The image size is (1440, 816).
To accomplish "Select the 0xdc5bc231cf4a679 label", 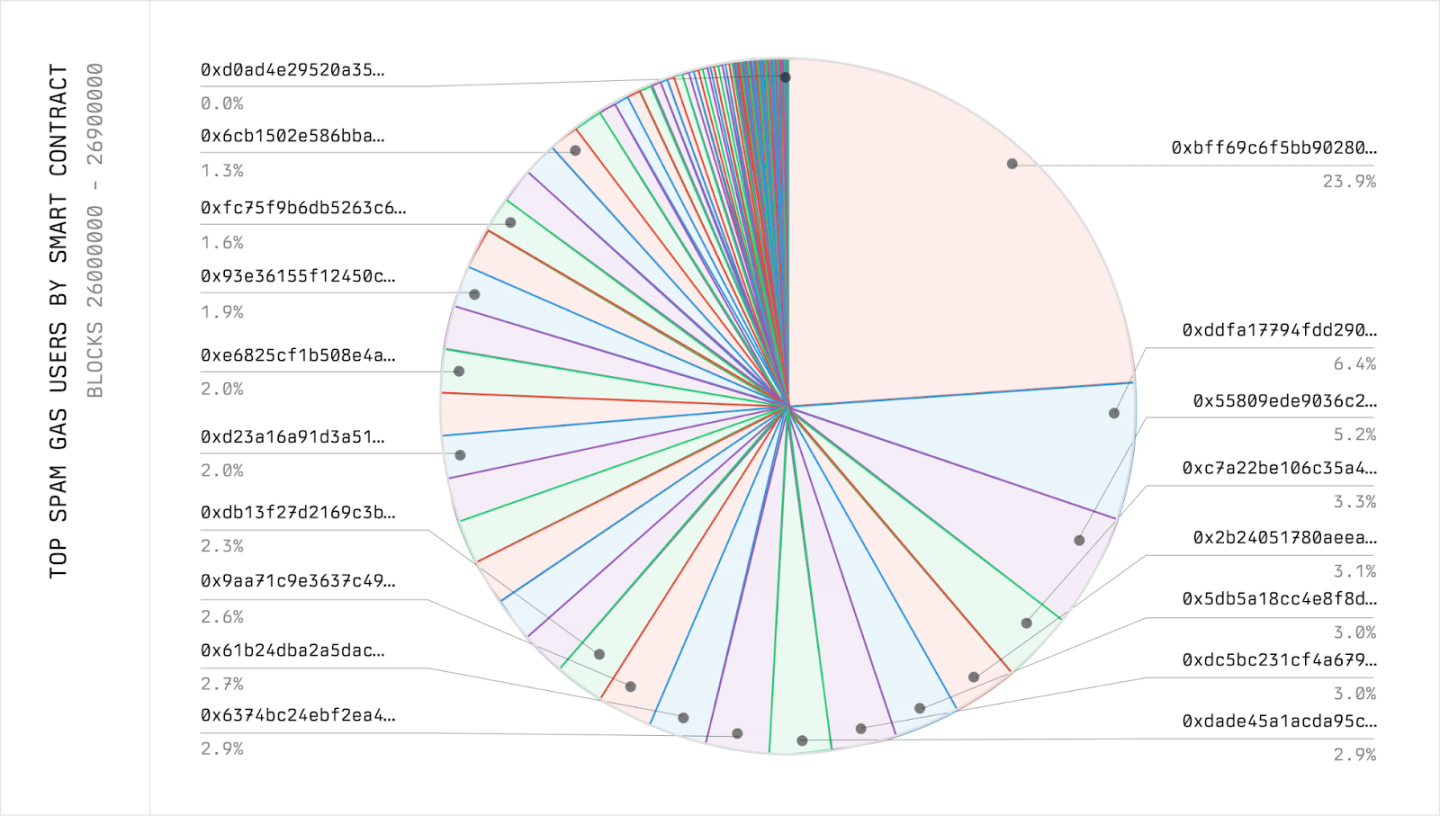I will pyautogui.click(x=1279, y=660).
